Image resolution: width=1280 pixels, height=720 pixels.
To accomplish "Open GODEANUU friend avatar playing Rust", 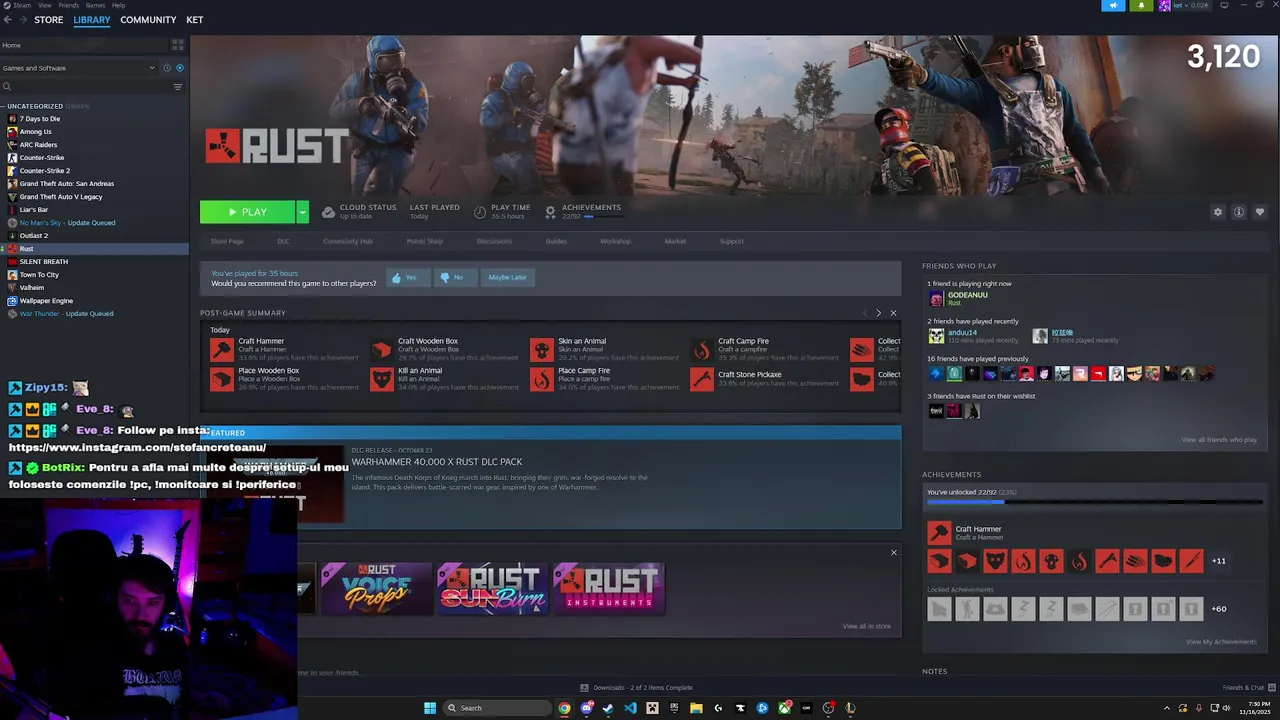I will tap(936, 299).
